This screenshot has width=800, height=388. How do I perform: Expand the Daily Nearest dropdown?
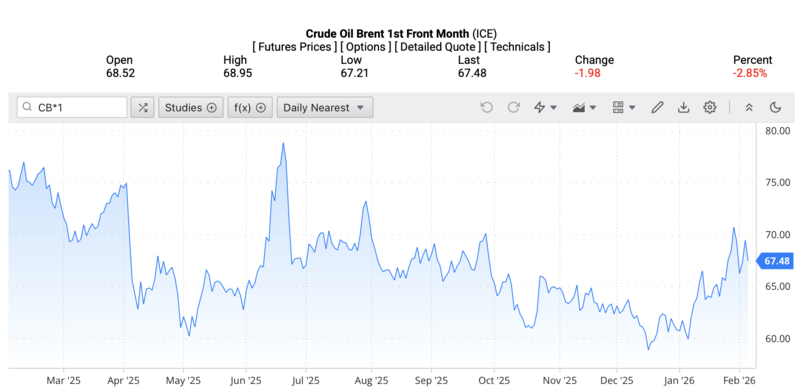click(x=324, y=108)
